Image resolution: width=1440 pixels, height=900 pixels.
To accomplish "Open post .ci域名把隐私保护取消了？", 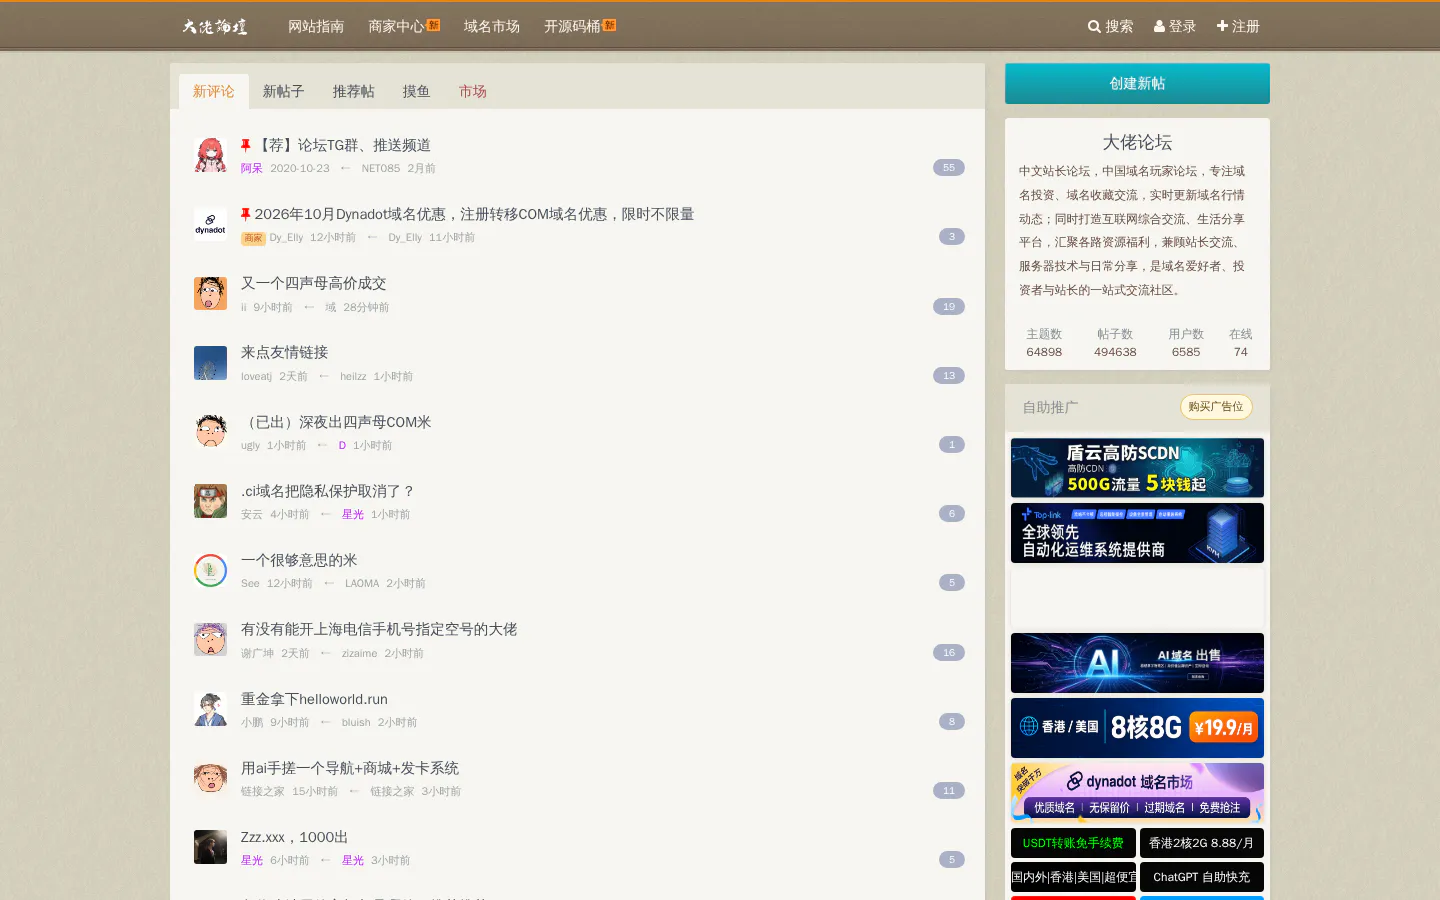I will pyautogui.click(x=327, y=491).
